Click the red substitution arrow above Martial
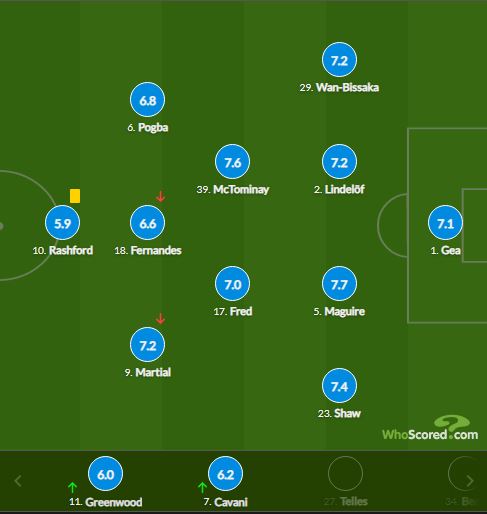 161,319
